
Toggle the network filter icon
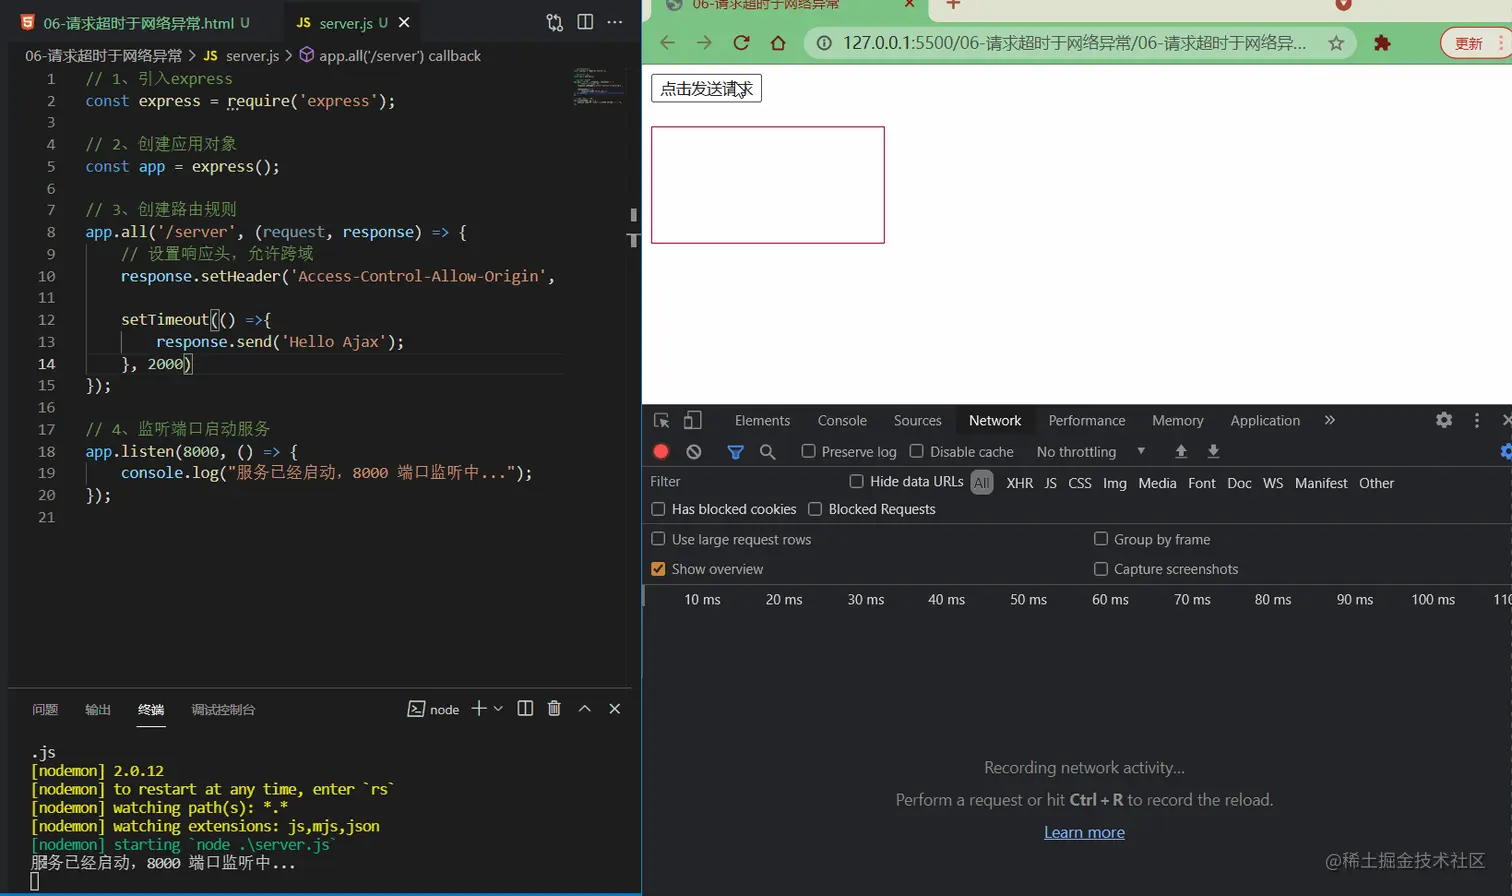pos(735,452)
